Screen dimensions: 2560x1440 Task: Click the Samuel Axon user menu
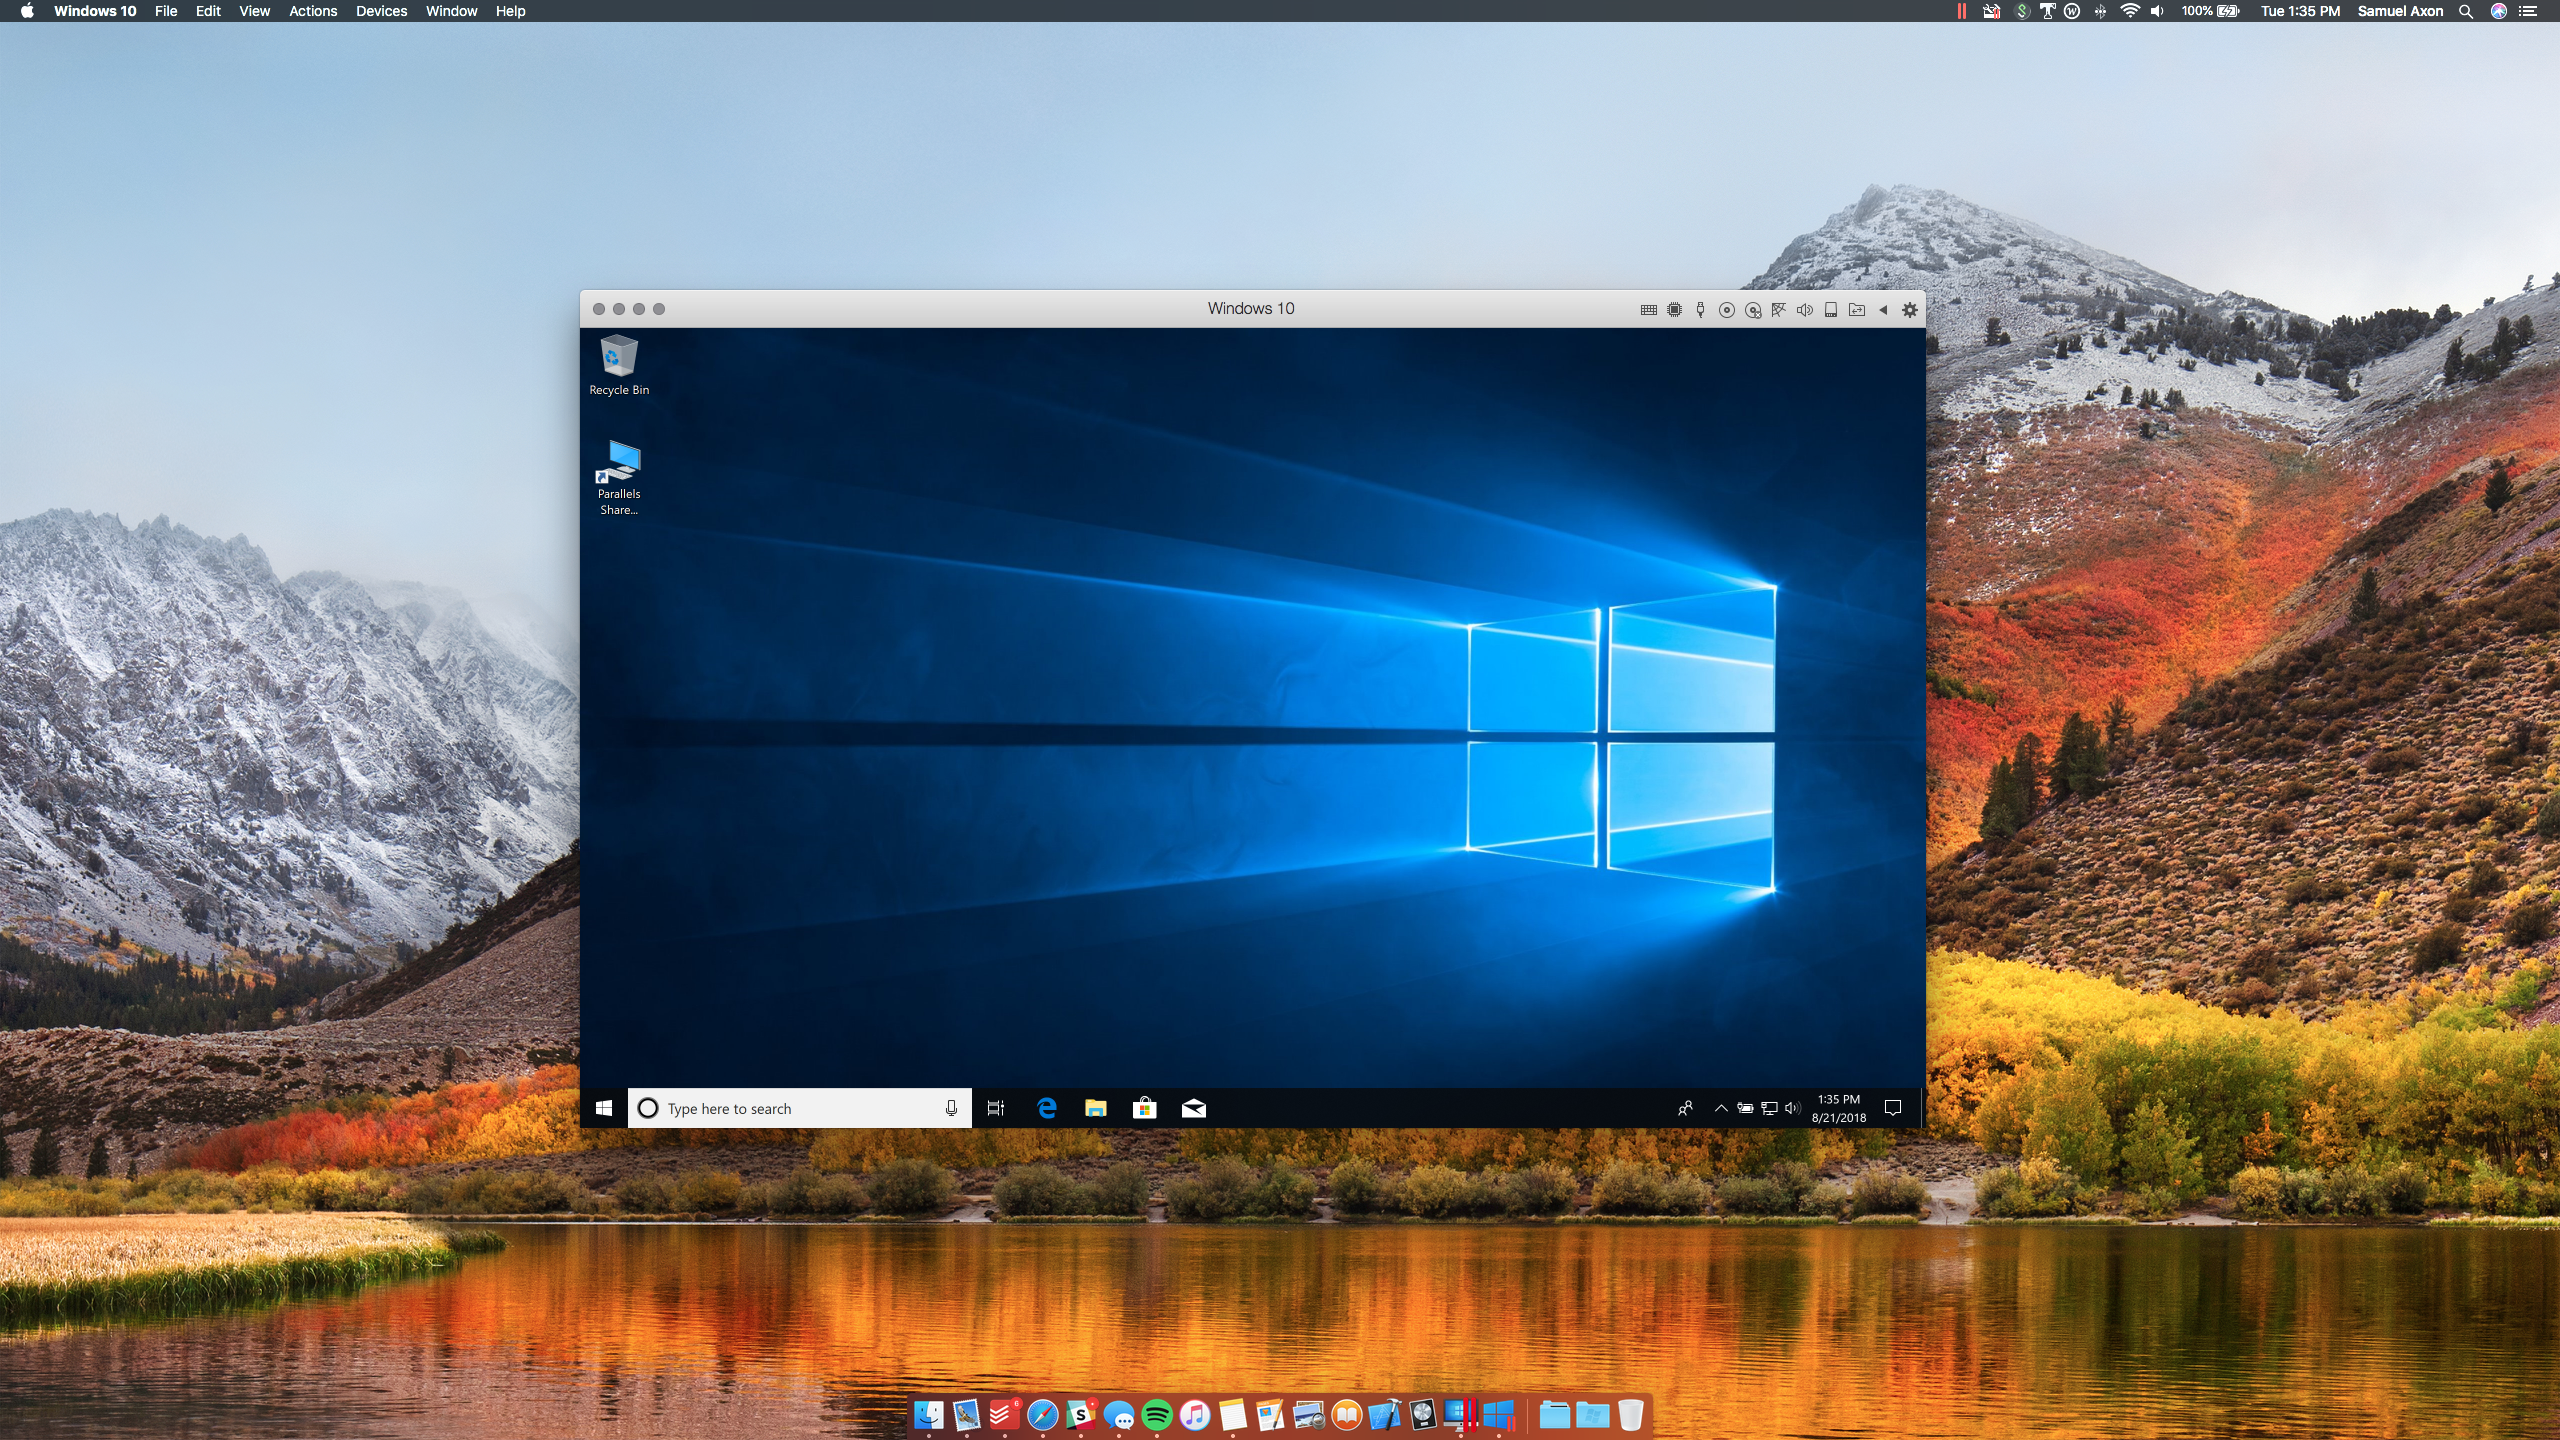2400,11
